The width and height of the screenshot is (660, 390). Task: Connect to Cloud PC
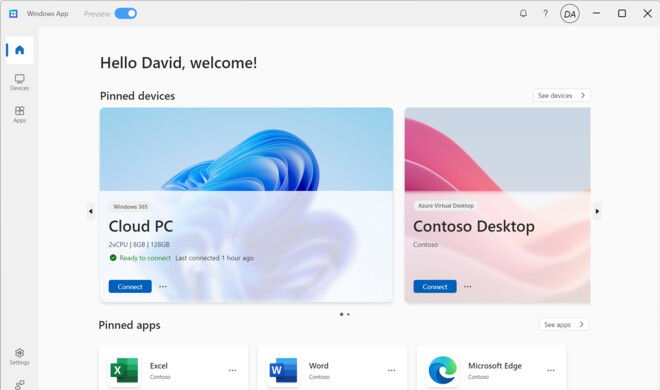click(x=130, y=287)
